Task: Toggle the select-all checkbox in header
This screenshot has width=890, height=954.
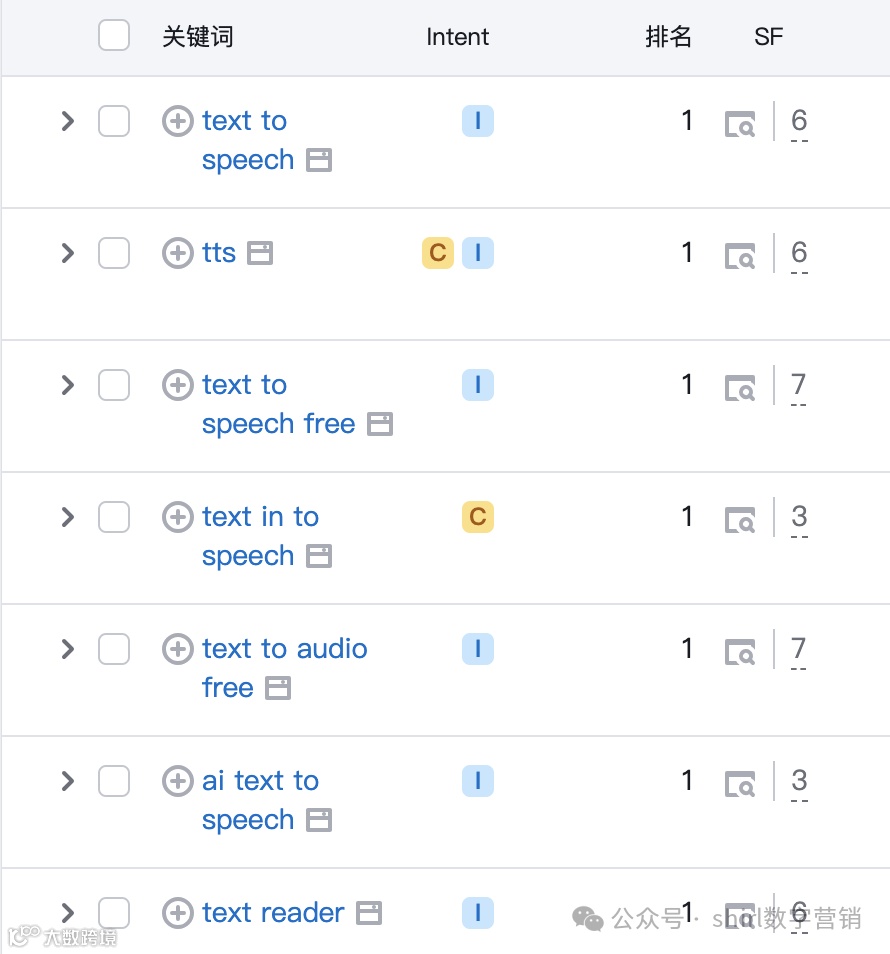Action: click(x=114, y=35)
